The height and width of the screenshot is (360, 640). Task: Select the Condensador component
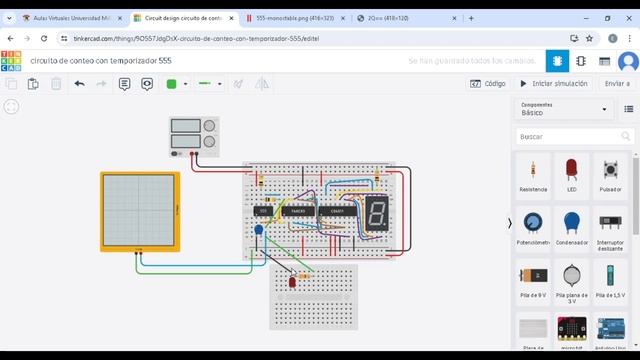(x=571, y=229)
